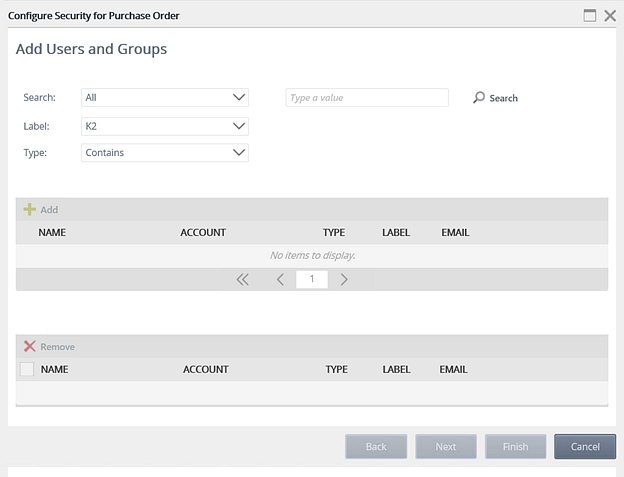Toggle select-all checkbox in lower grid

(x=27, y=369)
